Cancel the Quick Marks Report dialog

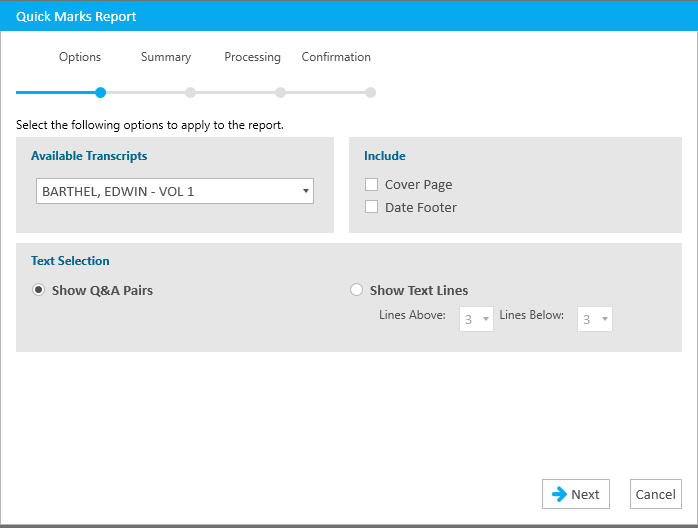(656, 494)
